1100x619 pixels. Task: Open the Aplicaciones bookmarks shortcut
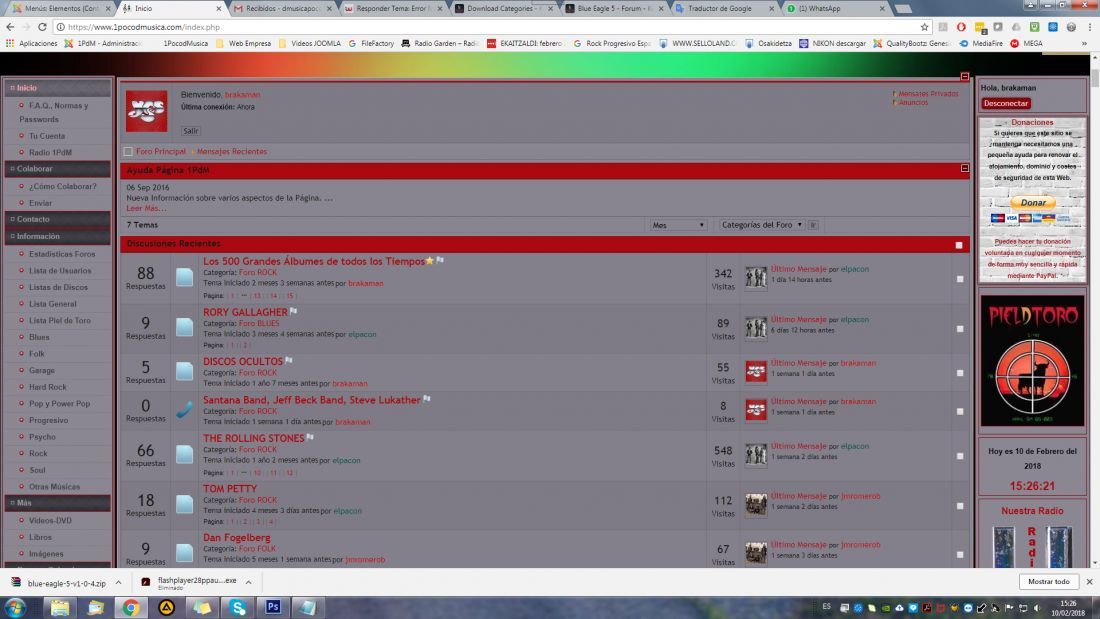(32, 44)
